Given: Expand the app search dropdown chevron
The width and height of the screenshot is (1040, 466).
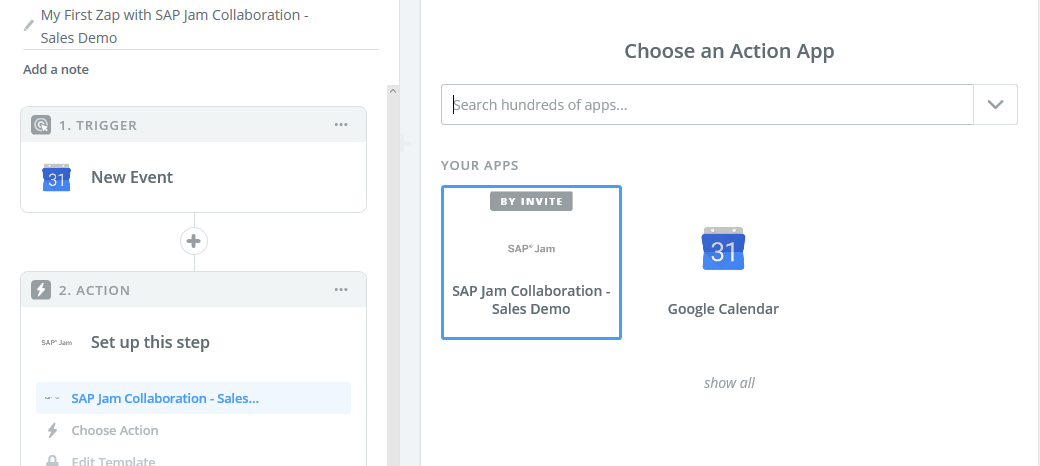Looking at the screenshot, I should coord(995,105).
